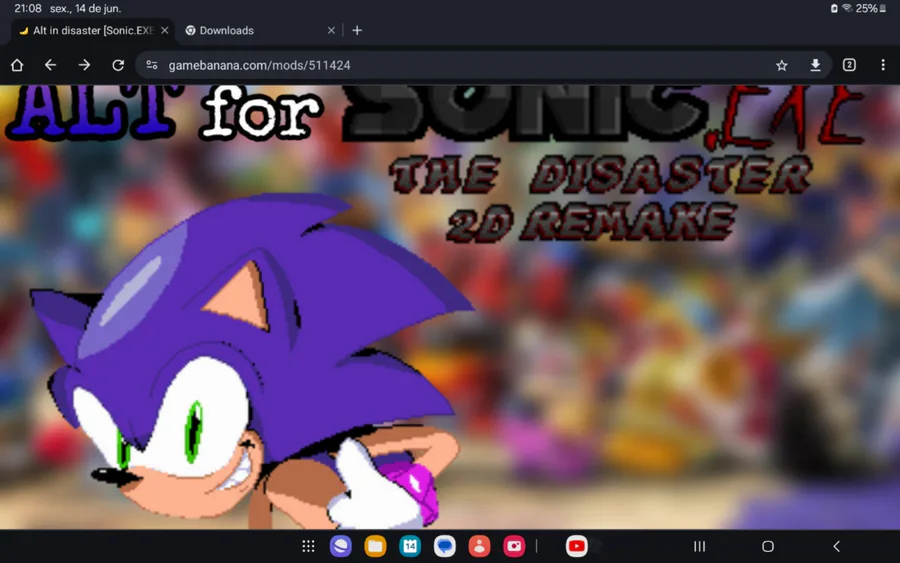Open the Messages chat app
The height and width of the screenshot is (563, 900).
coord(444,546)
